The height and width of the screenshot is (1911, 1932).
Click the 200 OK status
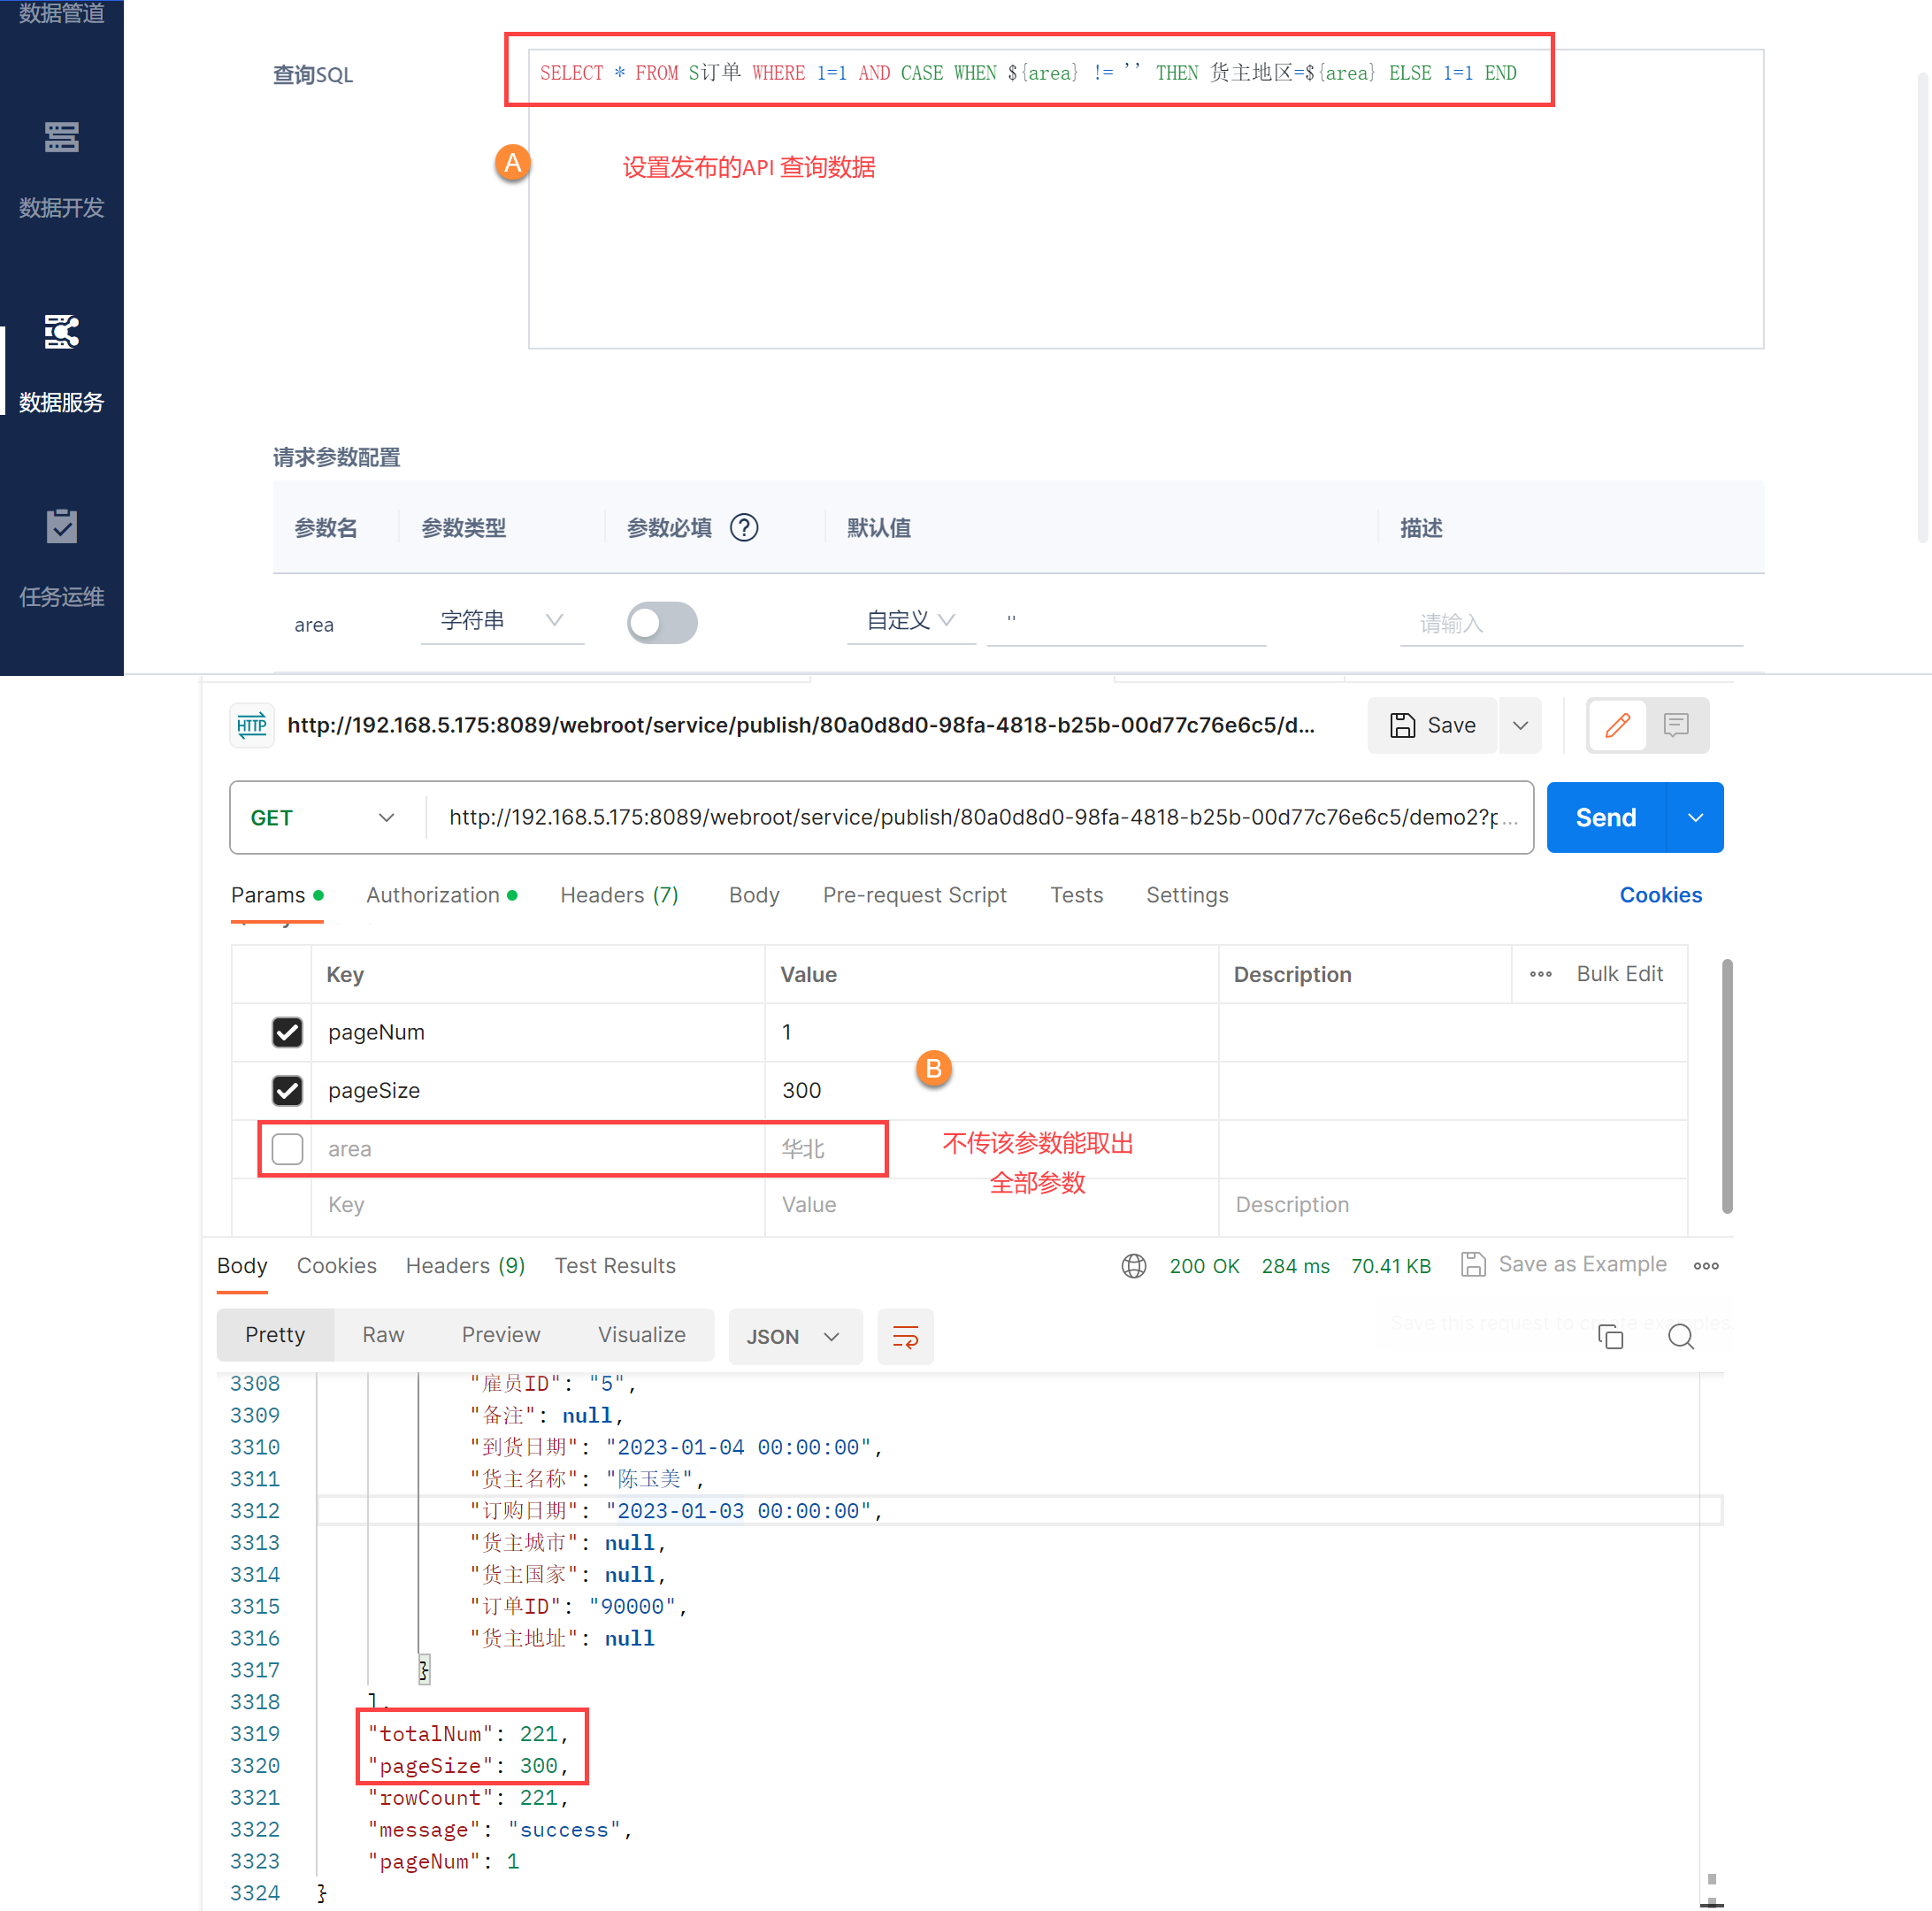tap(1204, 1266)
